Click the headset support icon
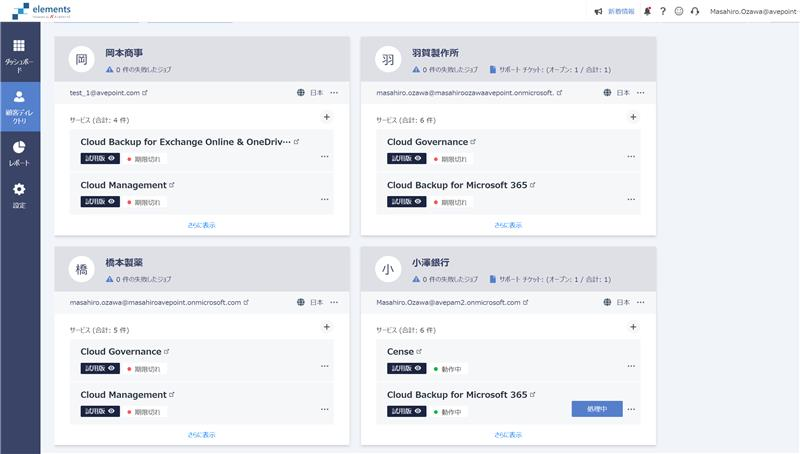The width and height of the screenshot is (800, 454). click(694, 11)
